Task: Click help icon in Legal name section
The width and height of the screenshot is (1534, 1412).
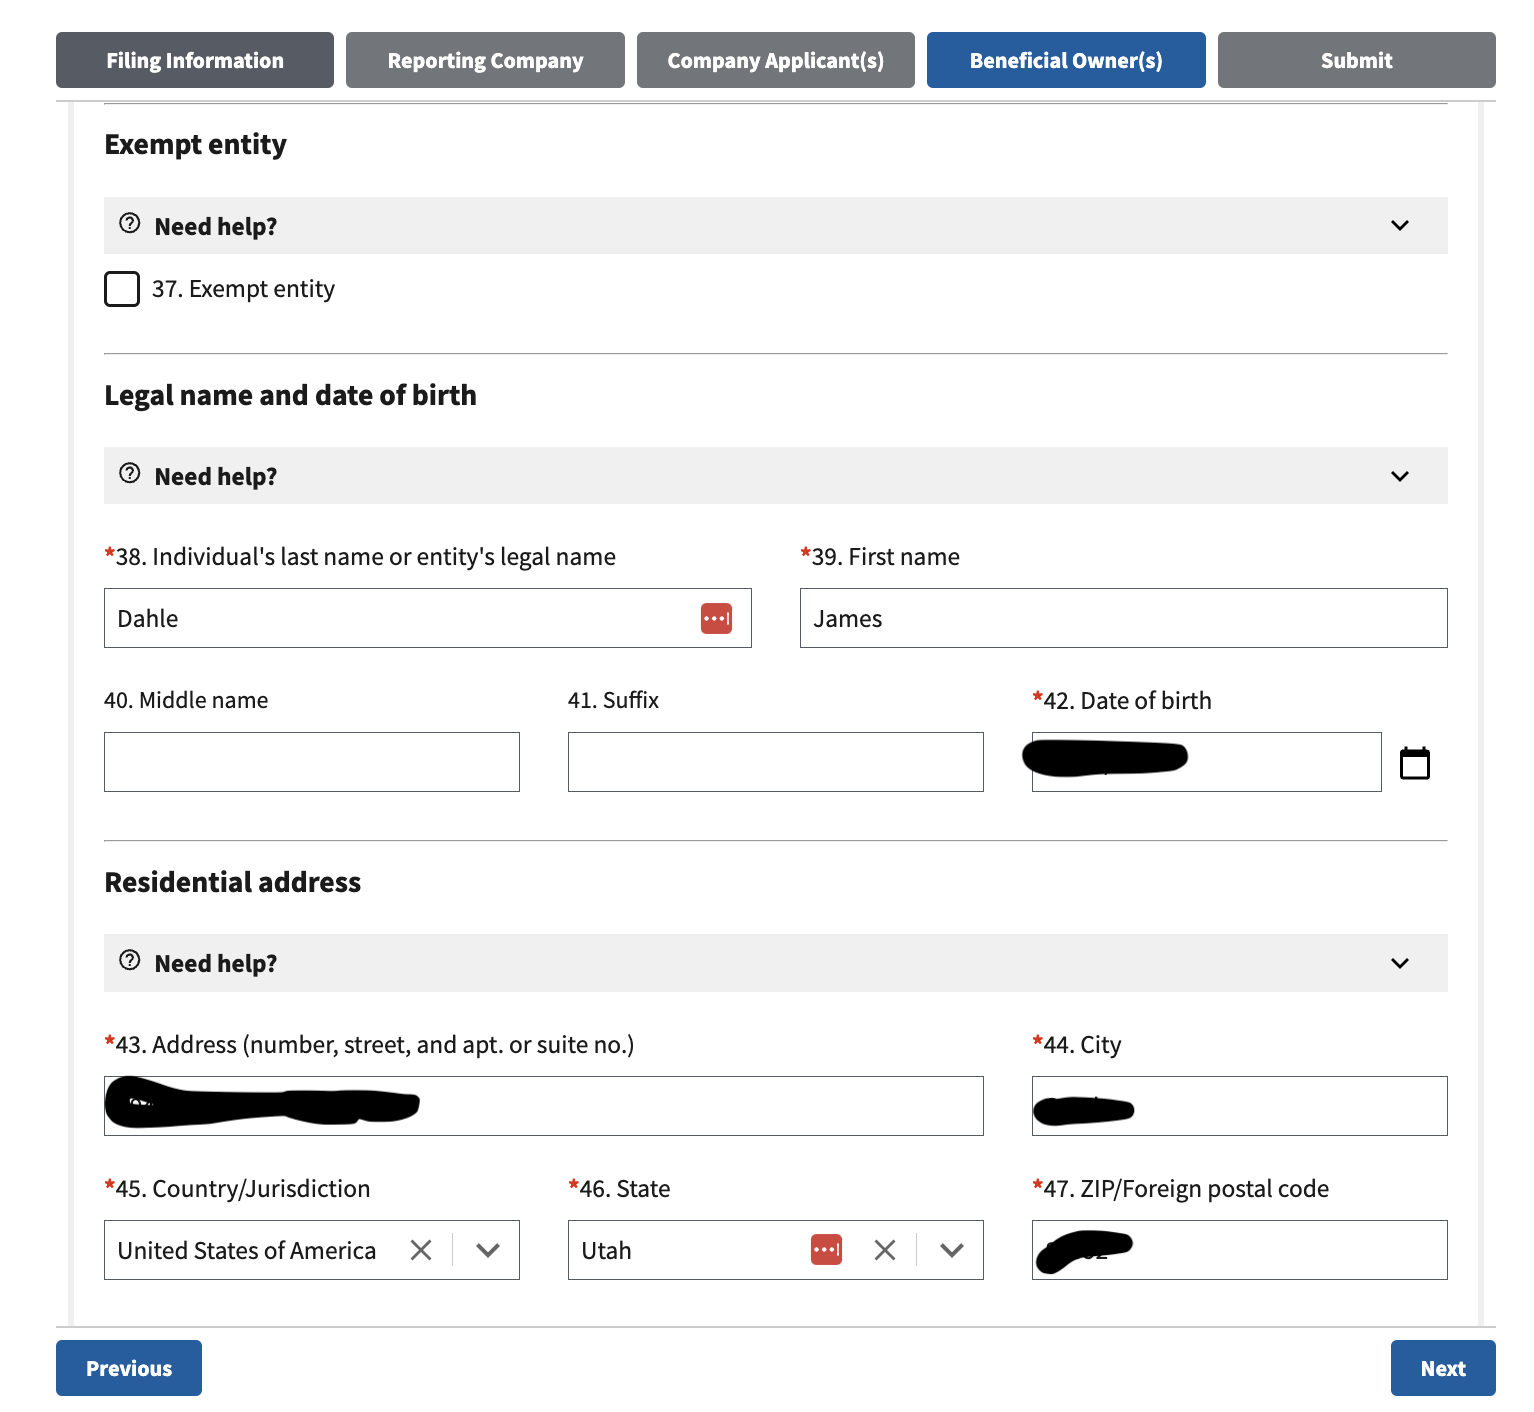Action: pyautogui.click(x=130, y=473)
